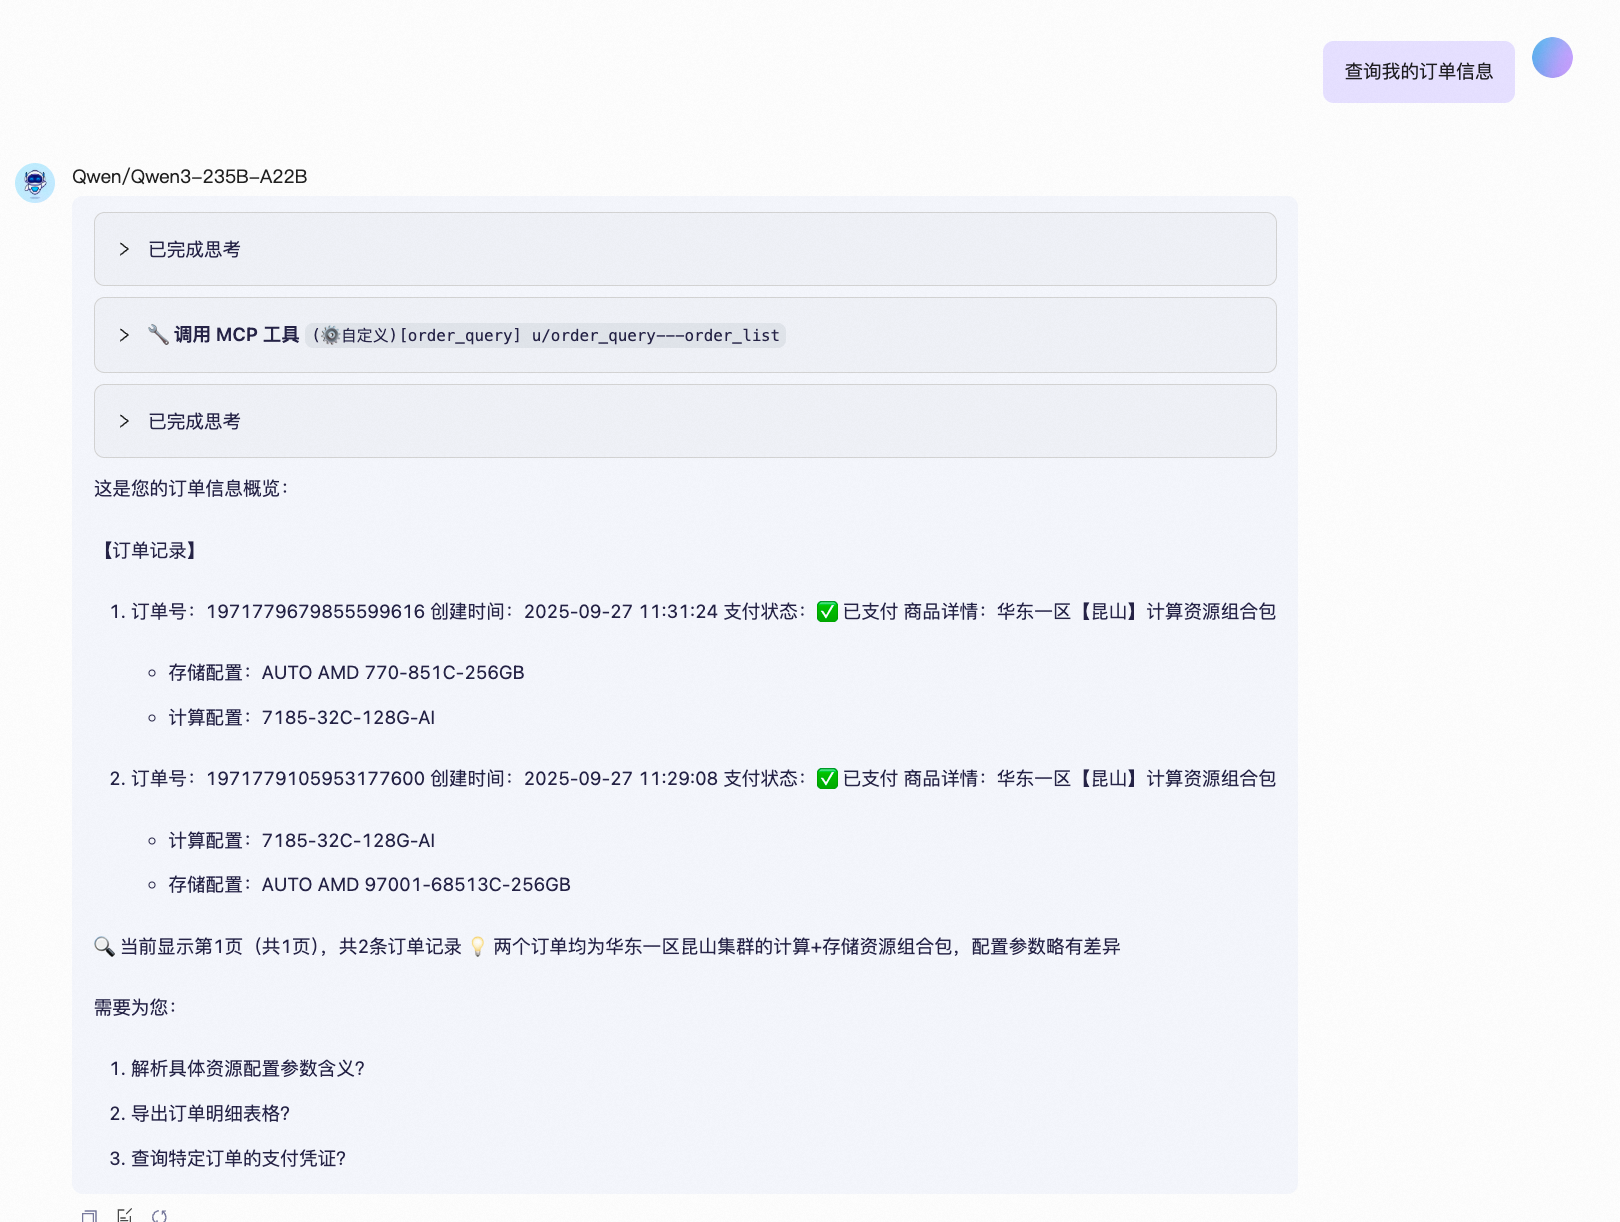This screenshot has width=1620, height=1222.
Task: Expand the first 已完成思考 section
Action: tap(124, 249)
